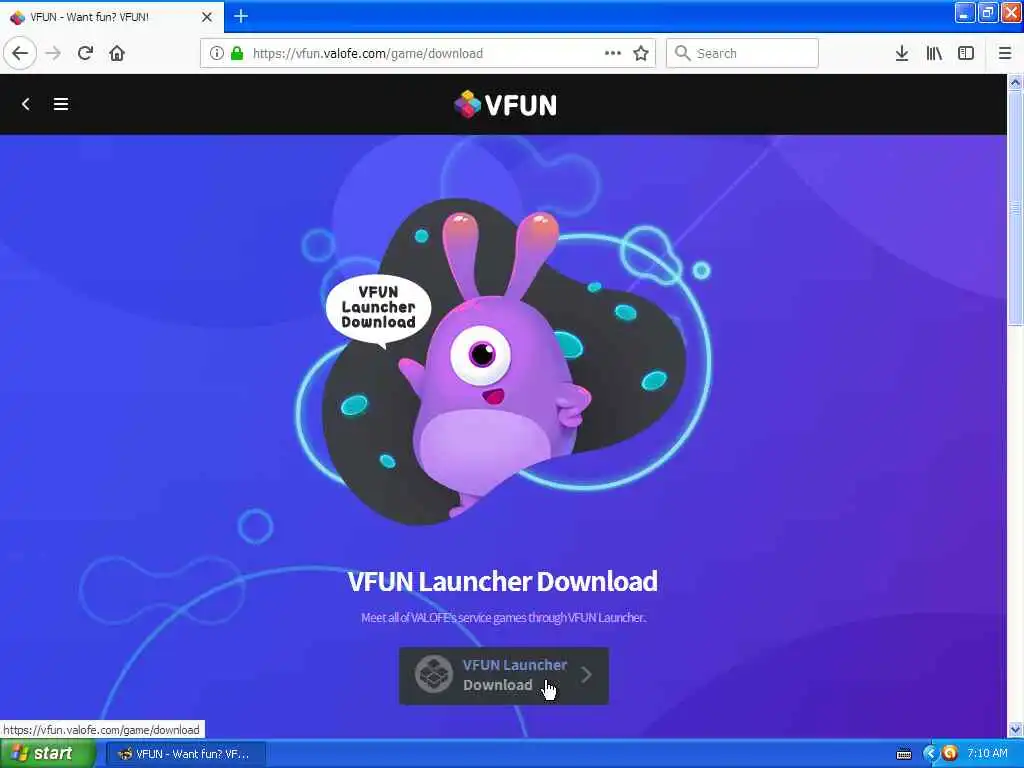Image resolution: width=1024 pixels, height=768 pixels.
Task: Click the VFUN logo in header
Action: 505,104
